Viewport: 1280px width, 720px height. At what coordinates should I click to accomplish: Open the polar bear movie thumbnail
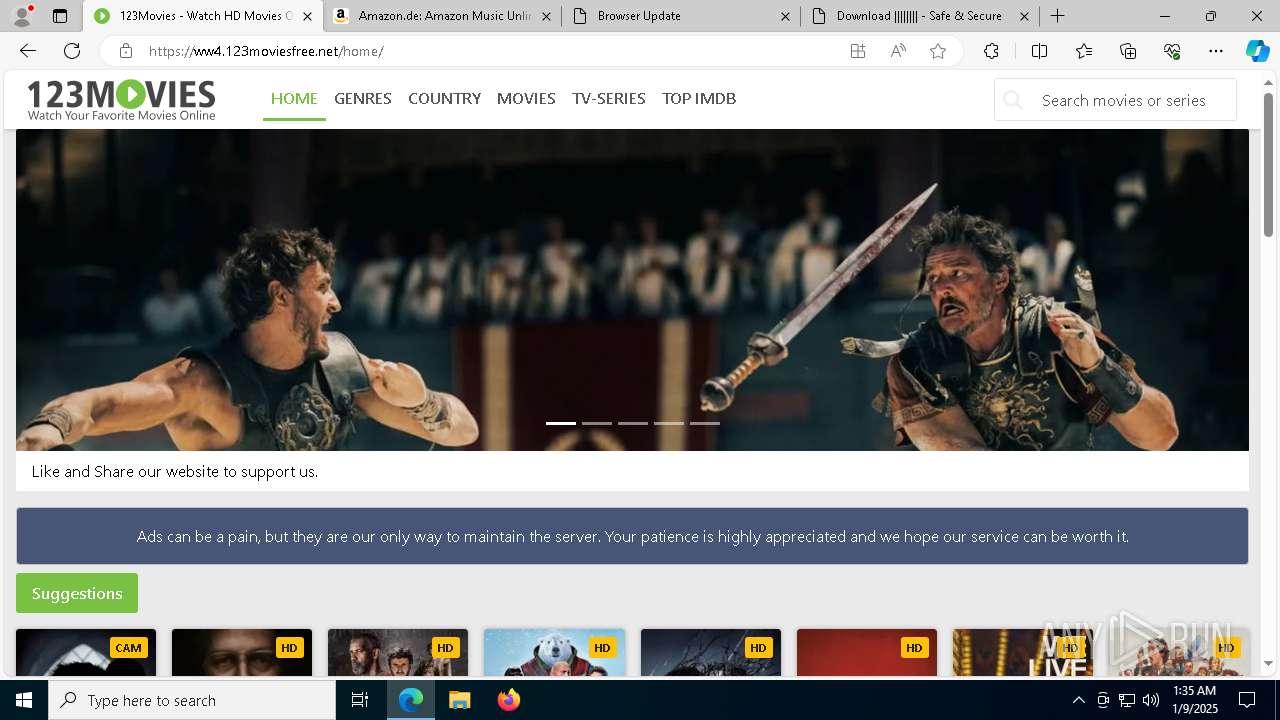(x=554, y=652)
